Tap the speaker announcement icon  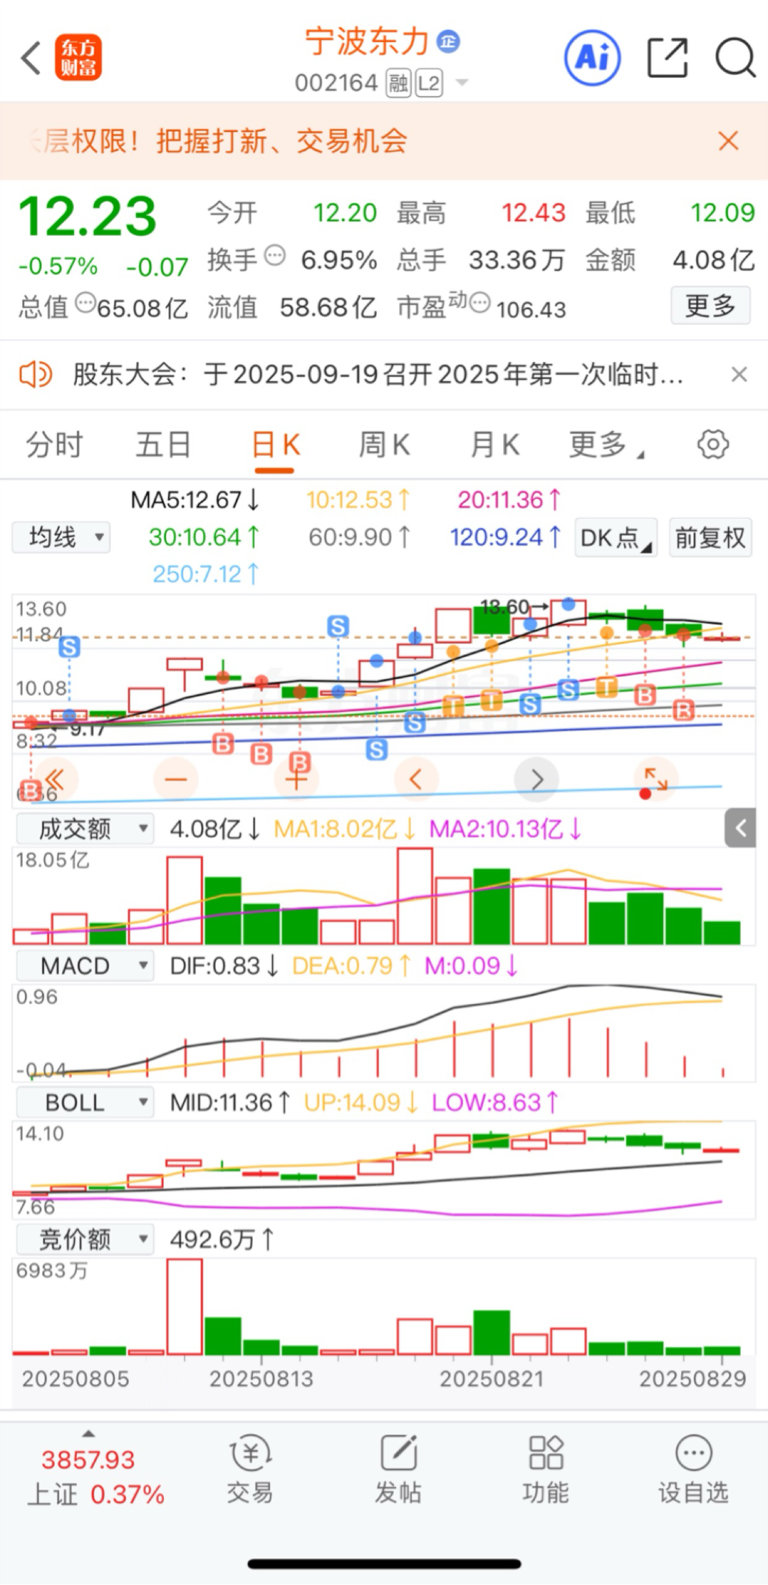(36, 375)
